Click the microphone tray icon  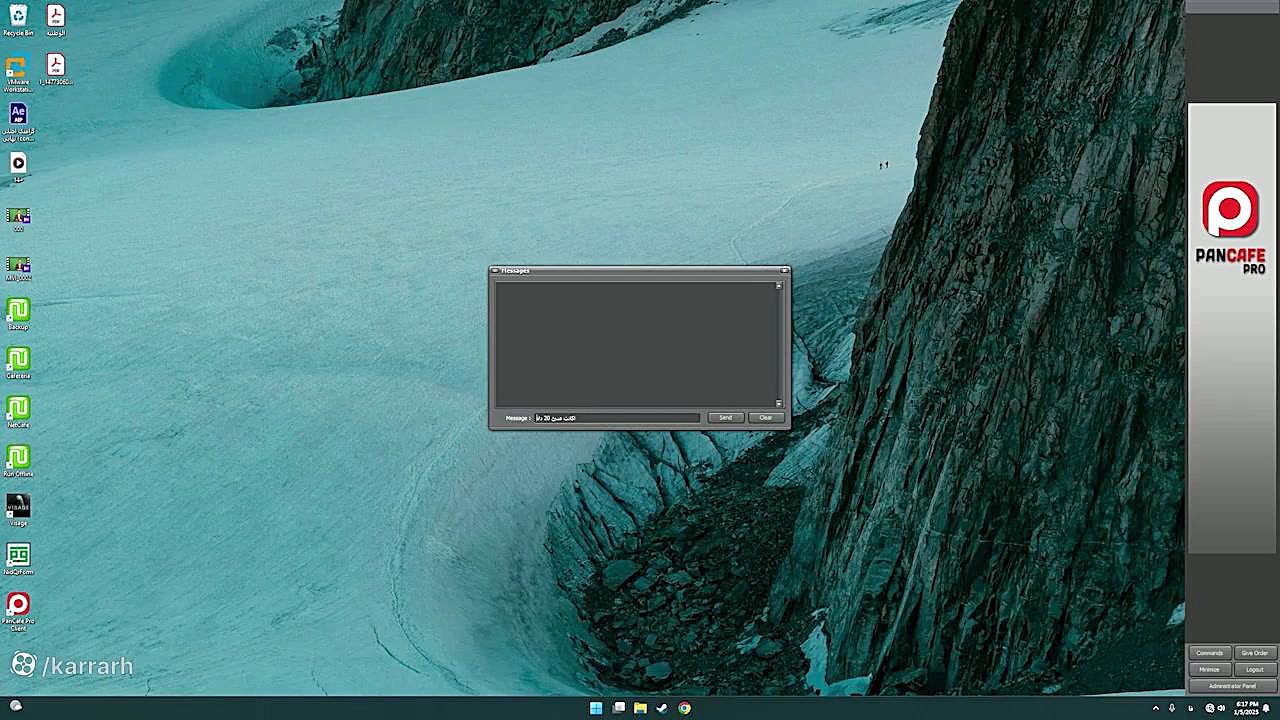click(x=1172, y=708)
